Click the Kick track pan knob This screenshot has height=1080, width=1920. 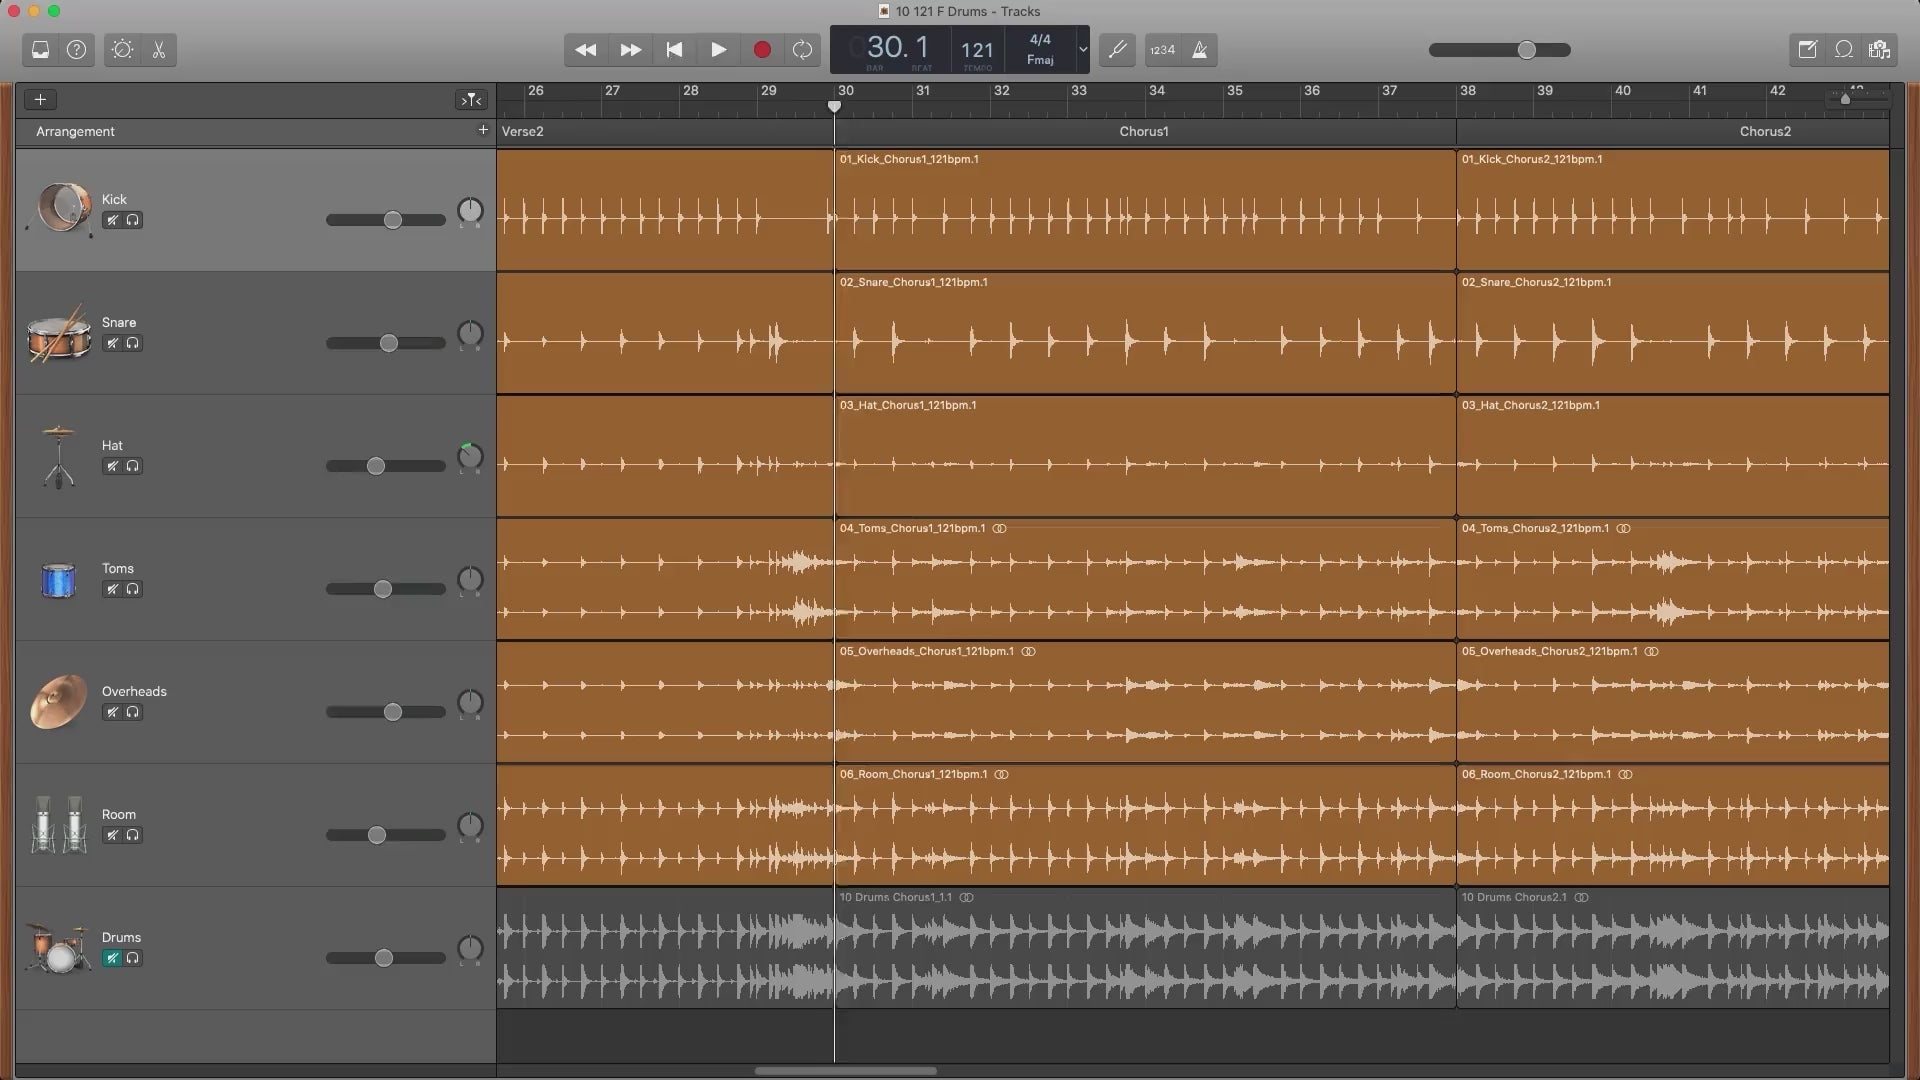470,211
